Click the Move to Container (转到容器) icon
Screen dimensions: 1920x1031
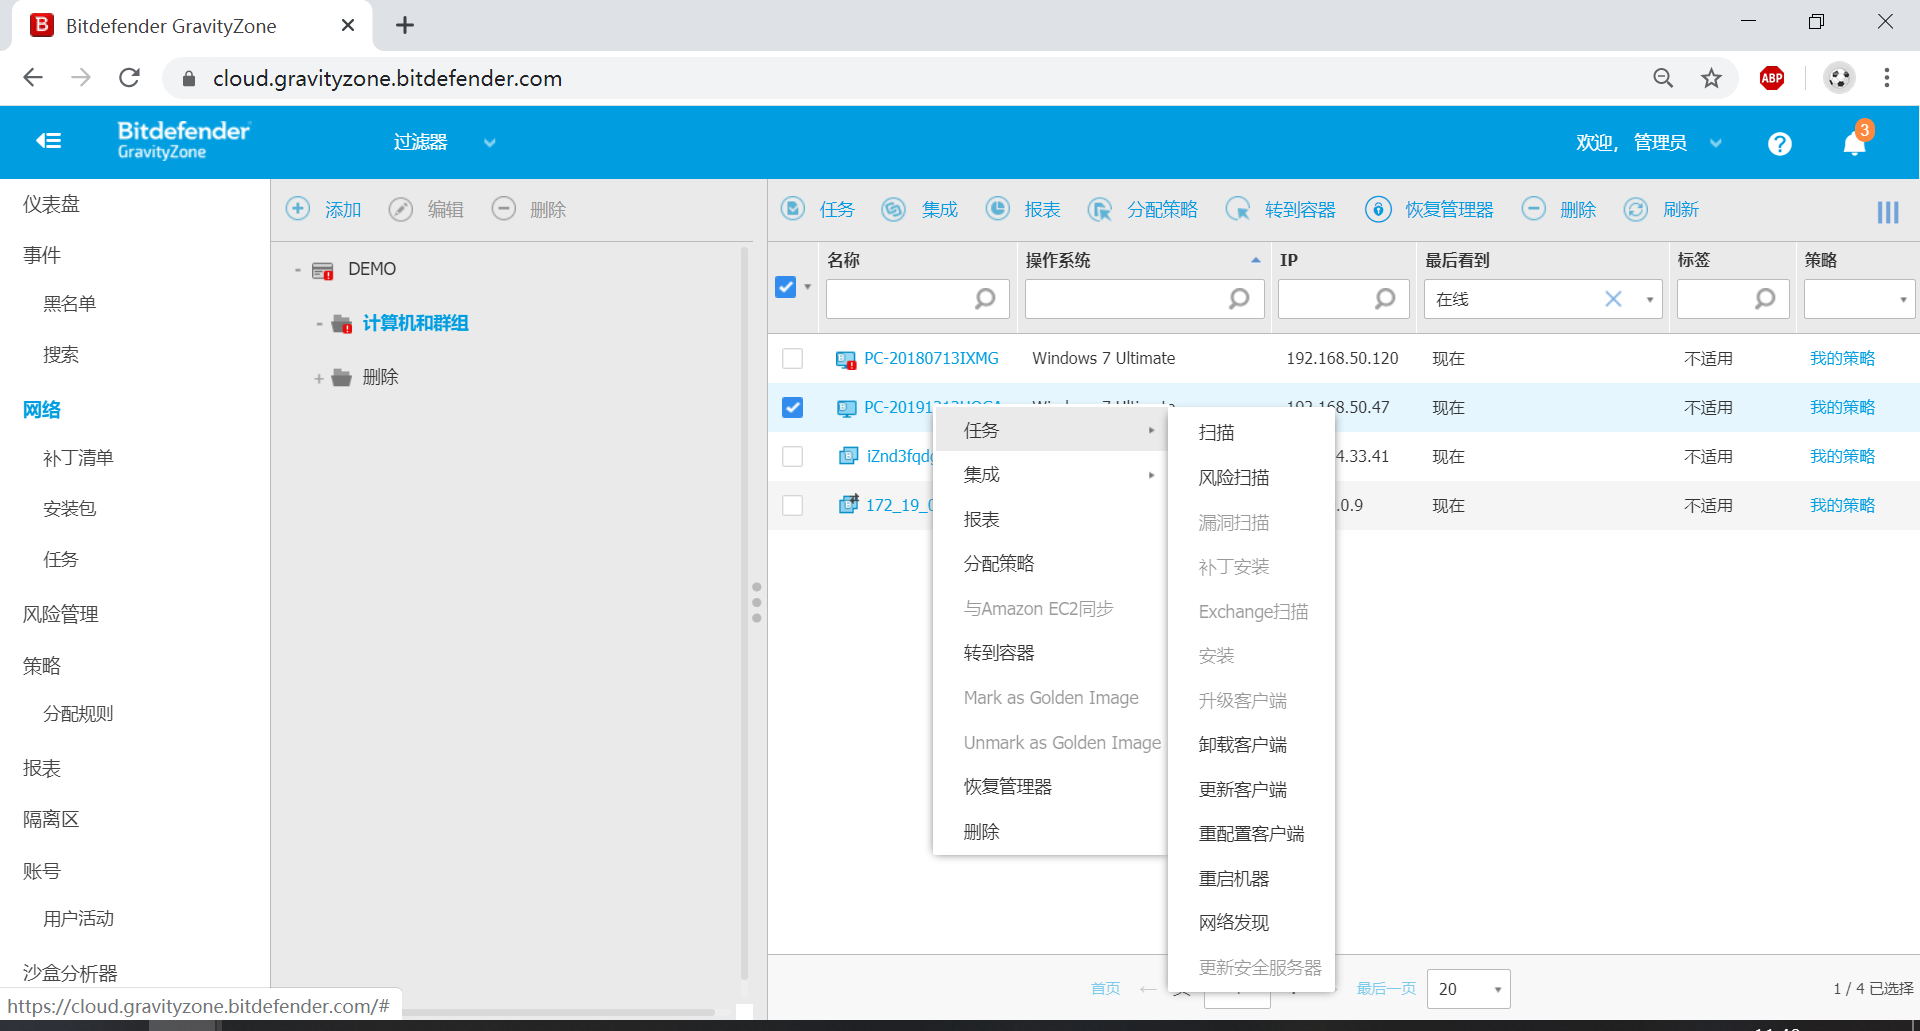(x=1238, y=208)
